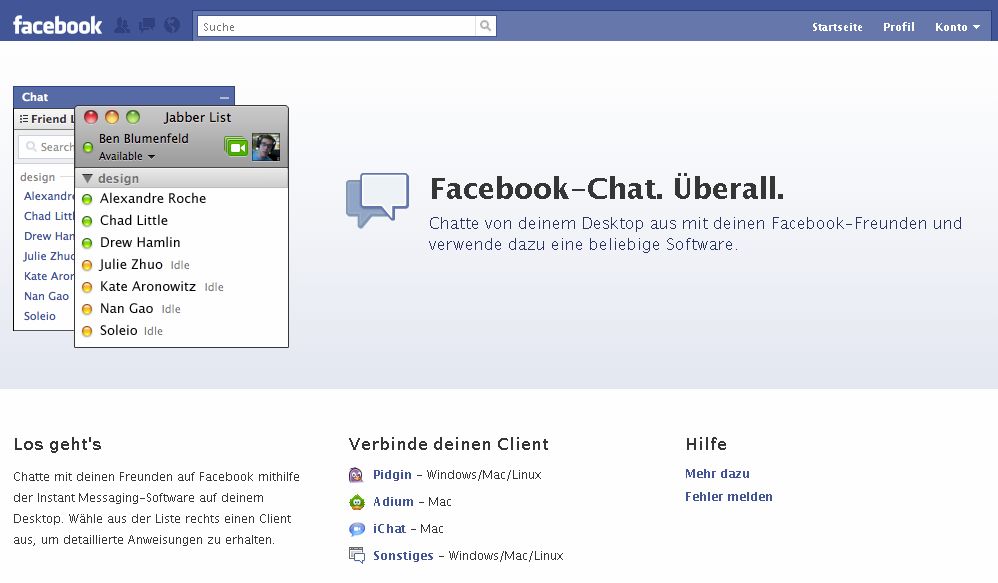Click the green video camera icon in Jabber List

point(239,144)
